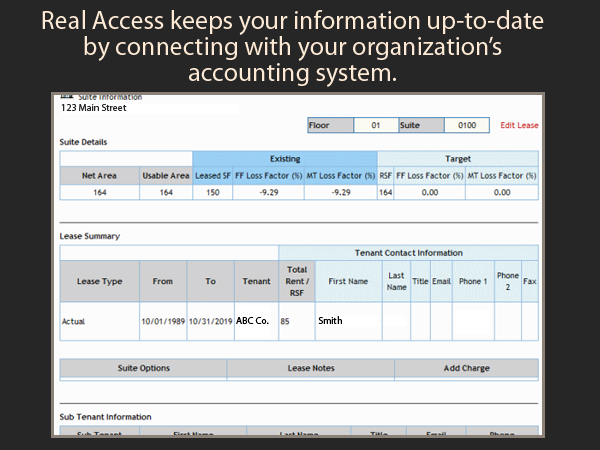This screenshot has height=450, width=600.
Task: Click the RSF column header
Action: click(x=385, y=176)
